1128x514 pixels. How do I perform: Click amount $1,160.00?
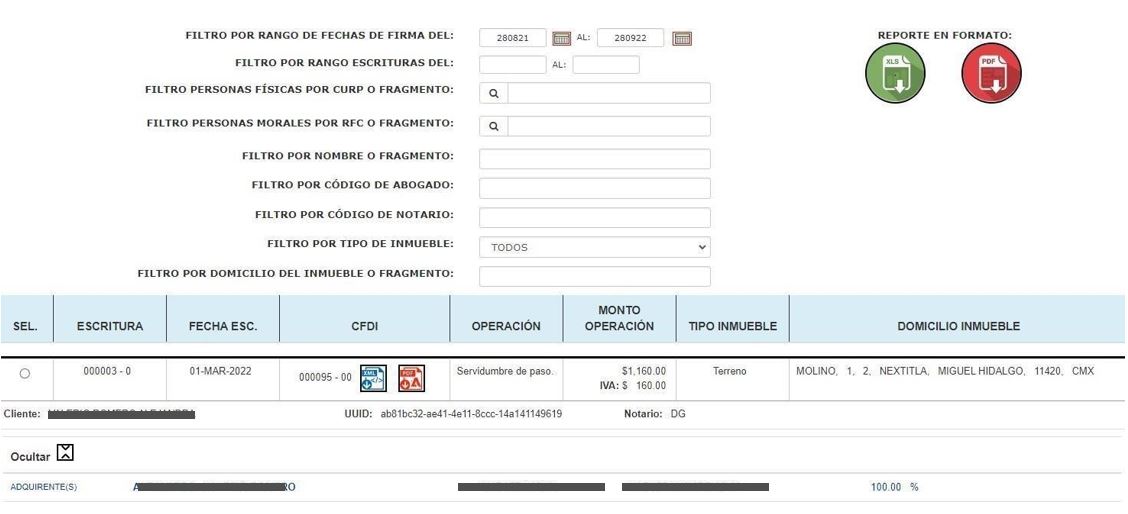pyautogui.click(x=644, y=371)
